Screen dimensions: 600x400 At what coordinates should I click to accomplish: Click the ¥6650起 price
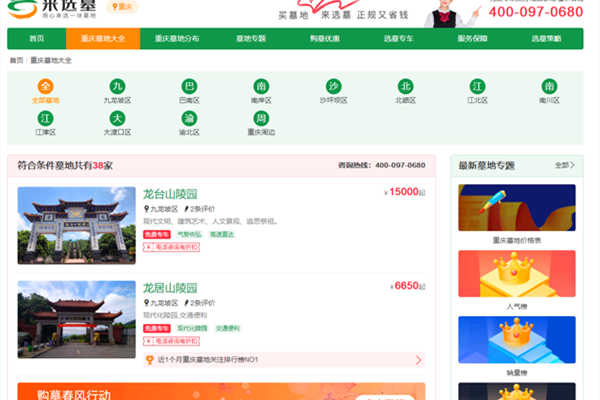(408, 286)
